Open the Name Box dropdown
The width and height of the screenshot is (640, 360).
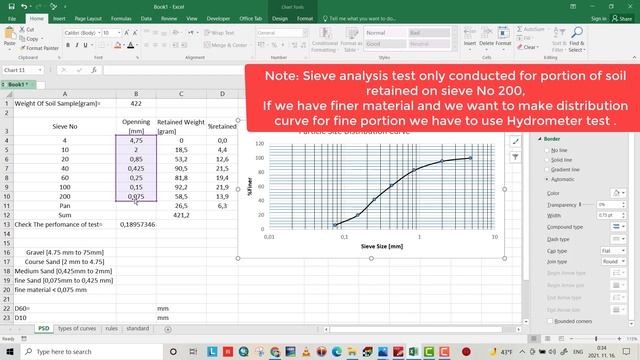click(x=40, y=70)
